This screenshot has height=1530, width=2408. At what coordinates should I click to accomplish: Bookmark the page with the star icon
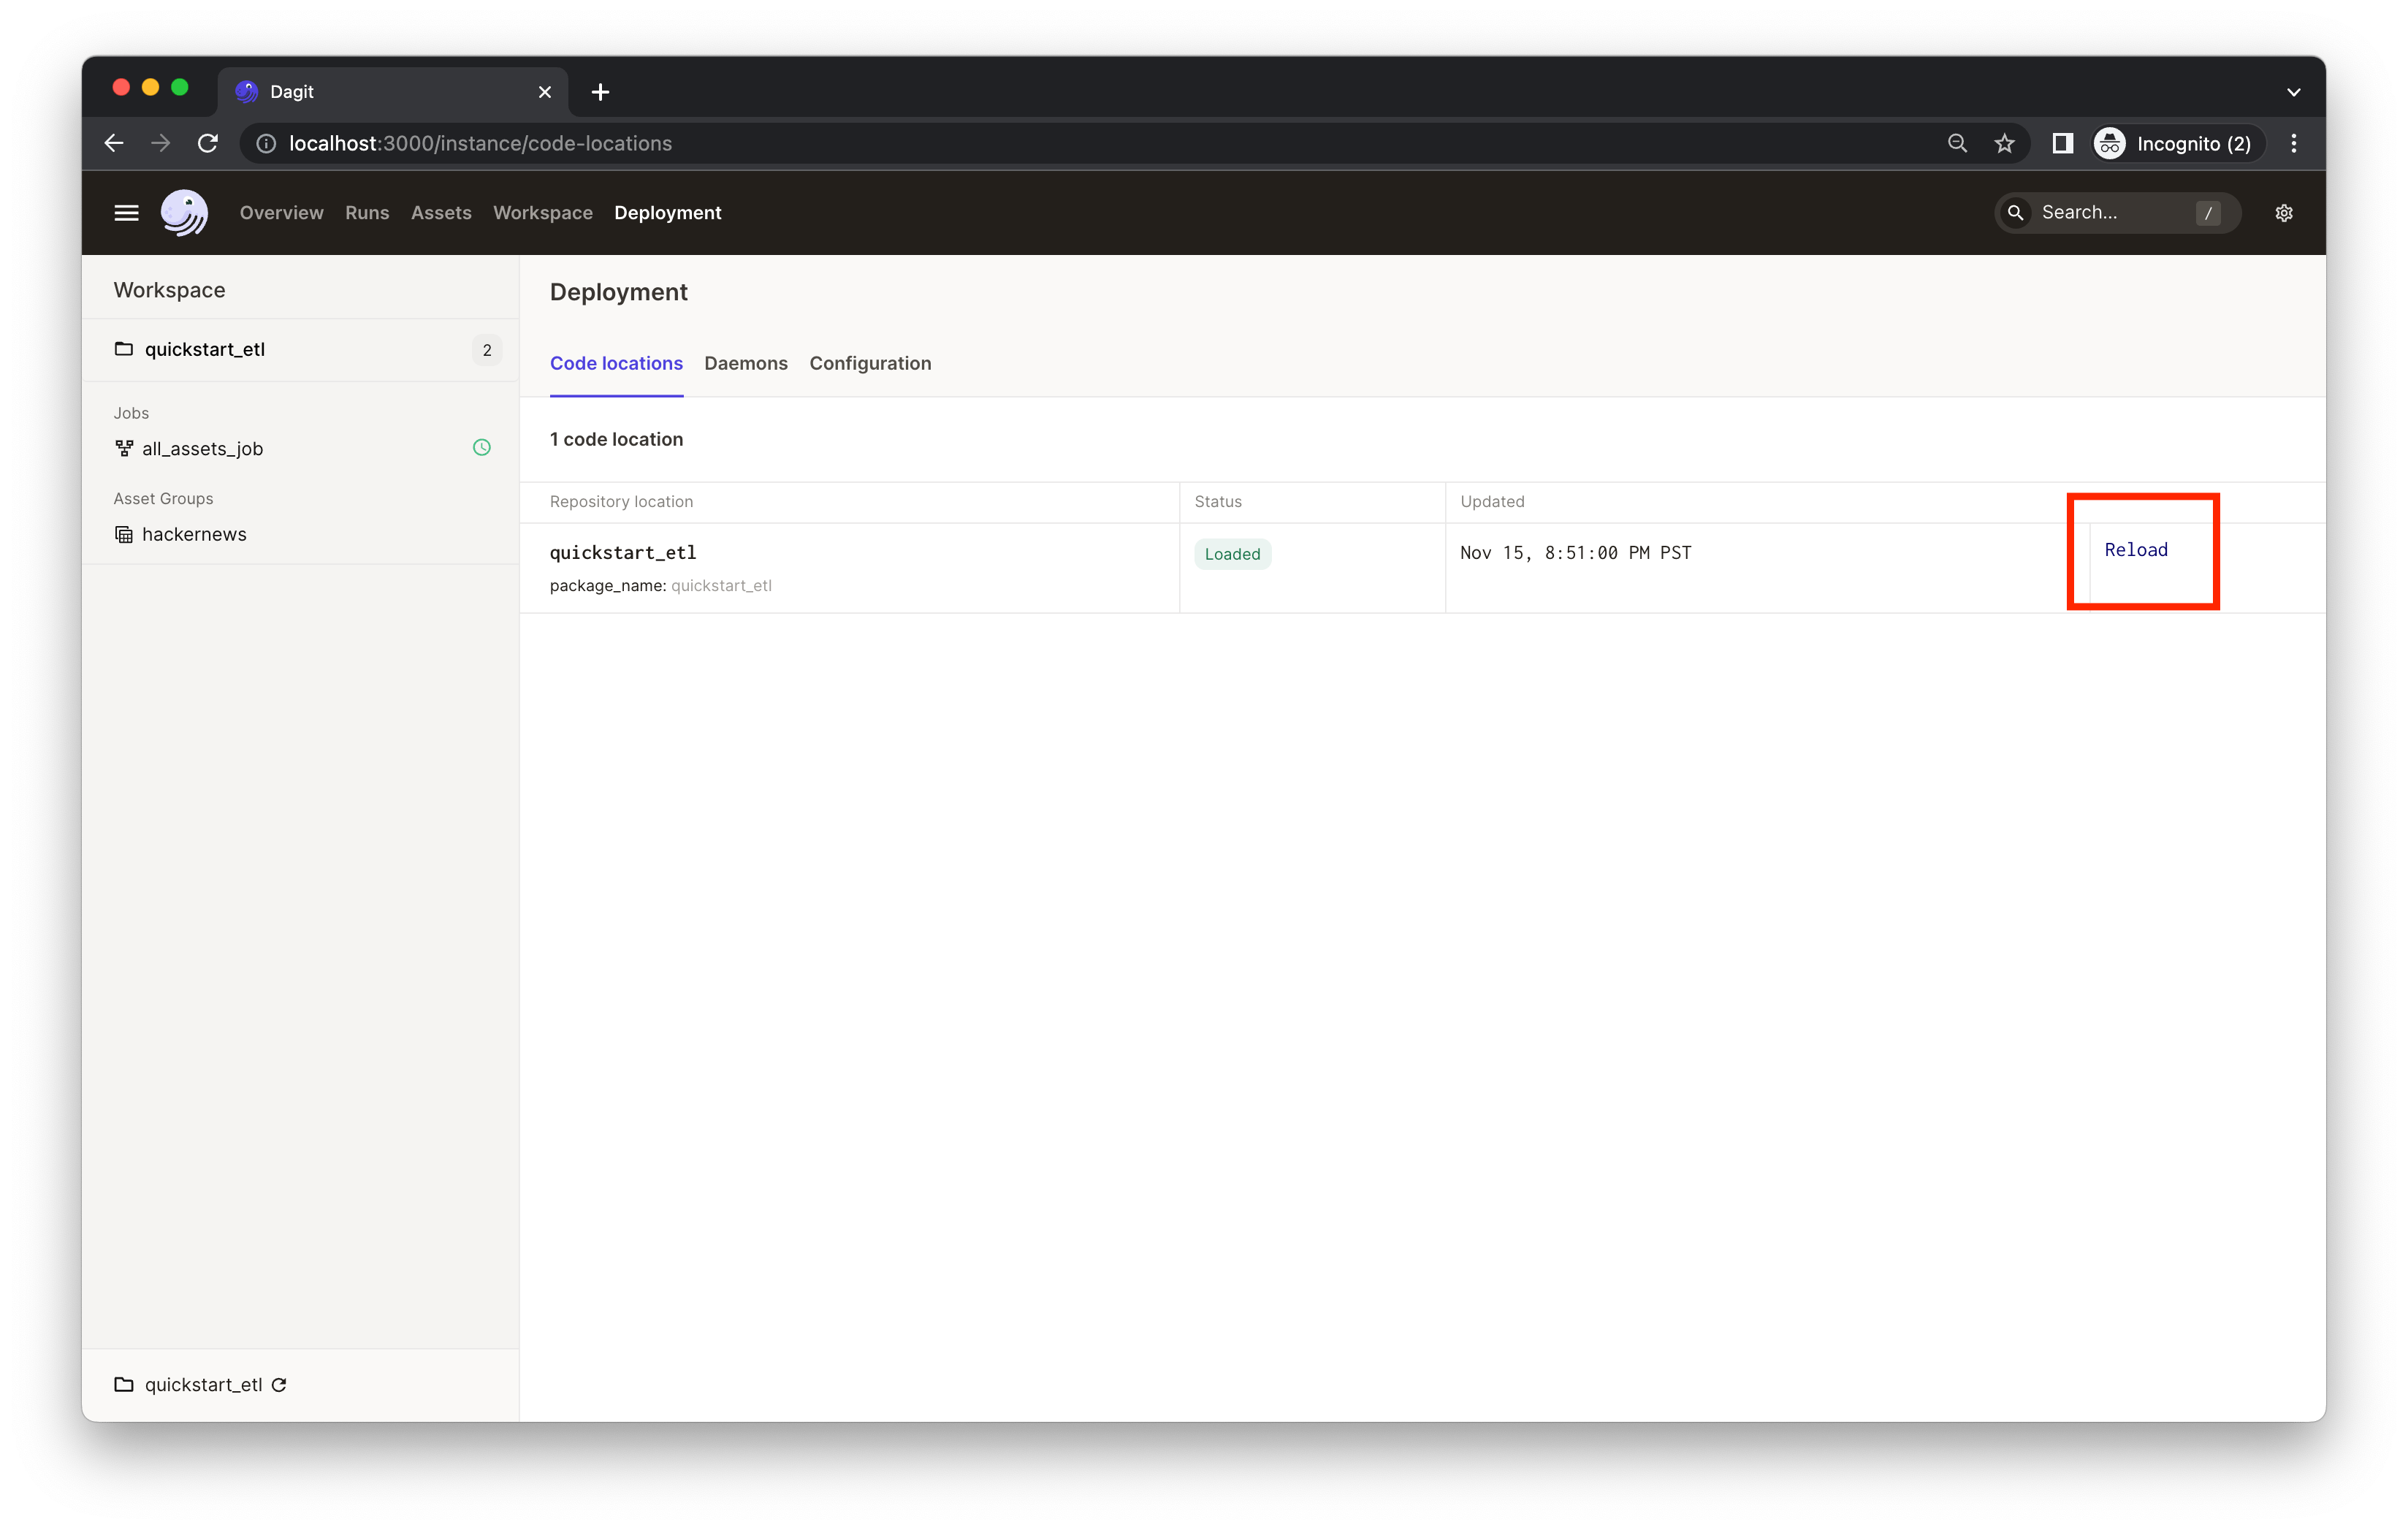pyautogui.click(x=2004, y=144)
